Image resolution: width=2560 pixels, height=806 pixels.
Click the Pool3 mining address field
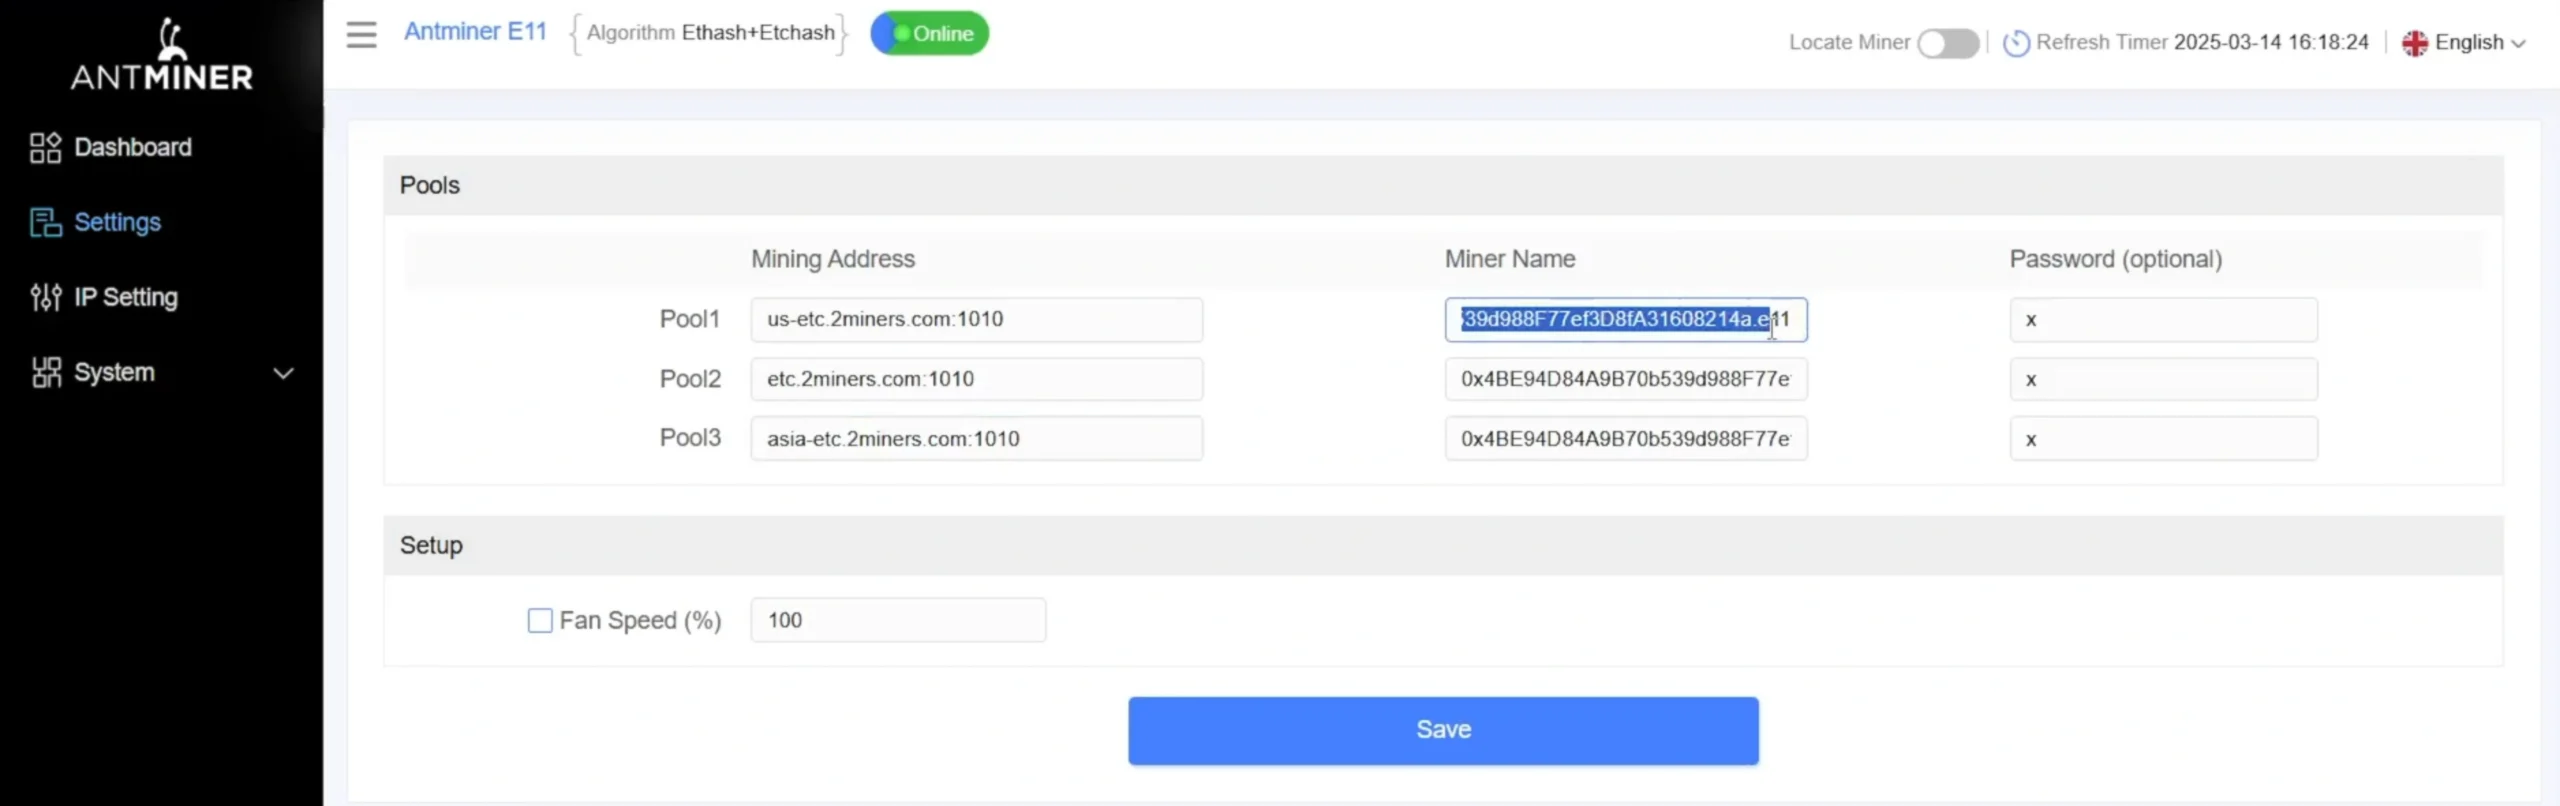(x=977, y=439)
